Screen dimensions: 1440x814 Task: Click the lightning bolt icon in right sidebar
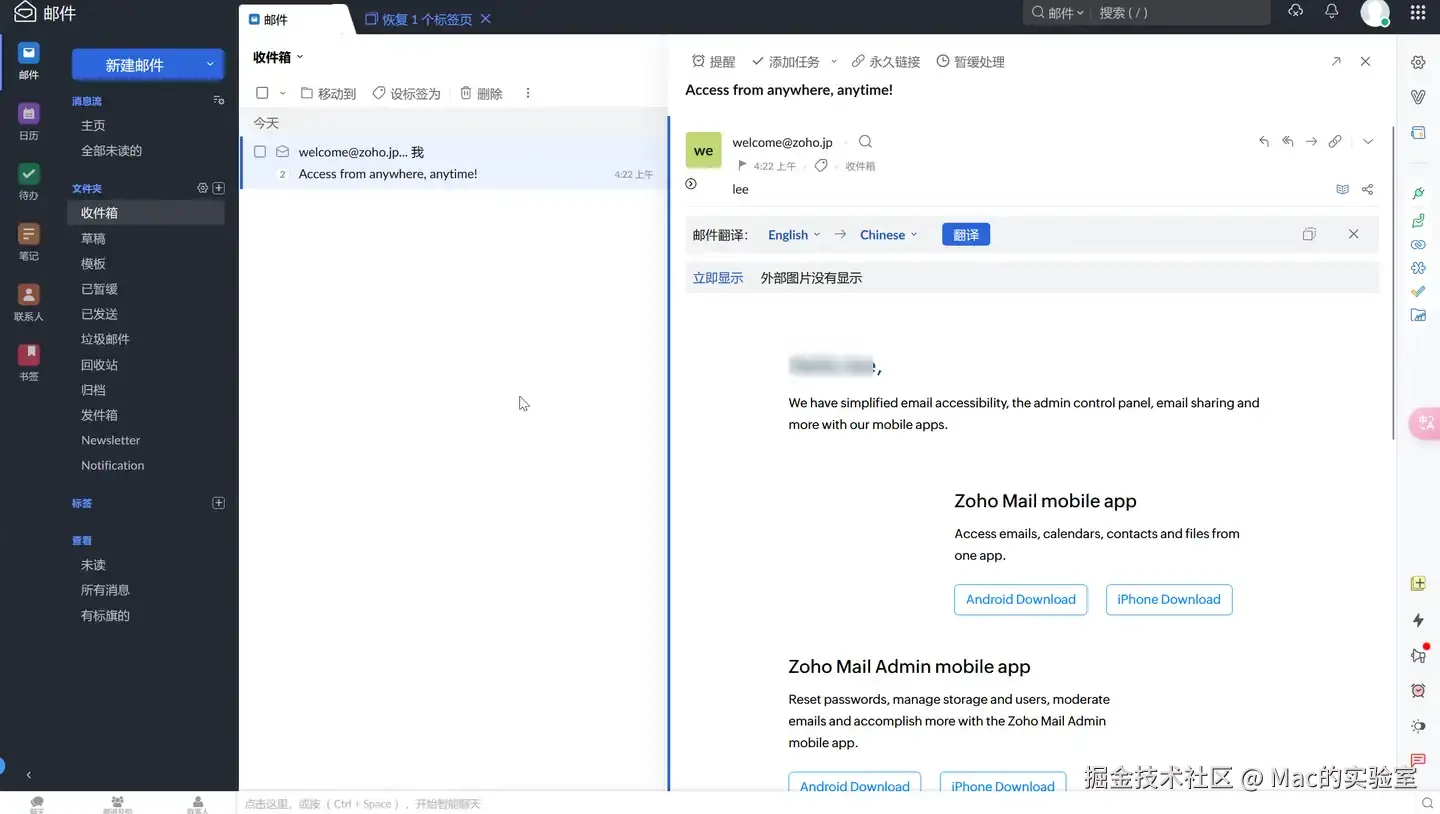[1418, 620]
